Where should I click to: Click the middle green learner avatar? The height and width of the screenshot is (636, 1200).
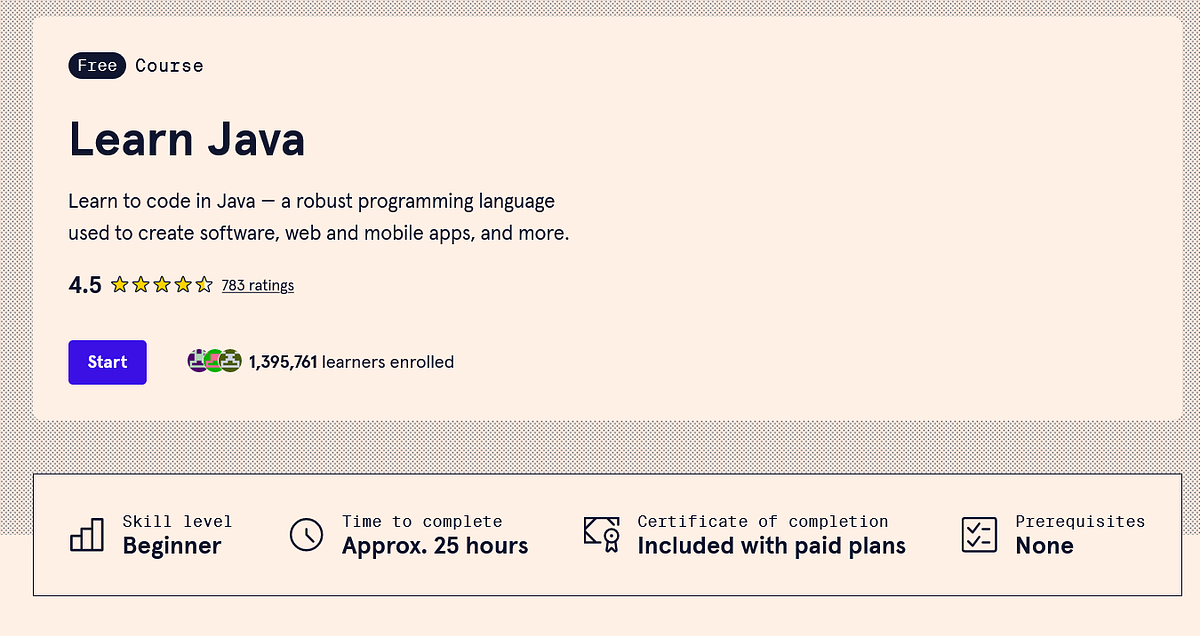[x=214, y=361]
